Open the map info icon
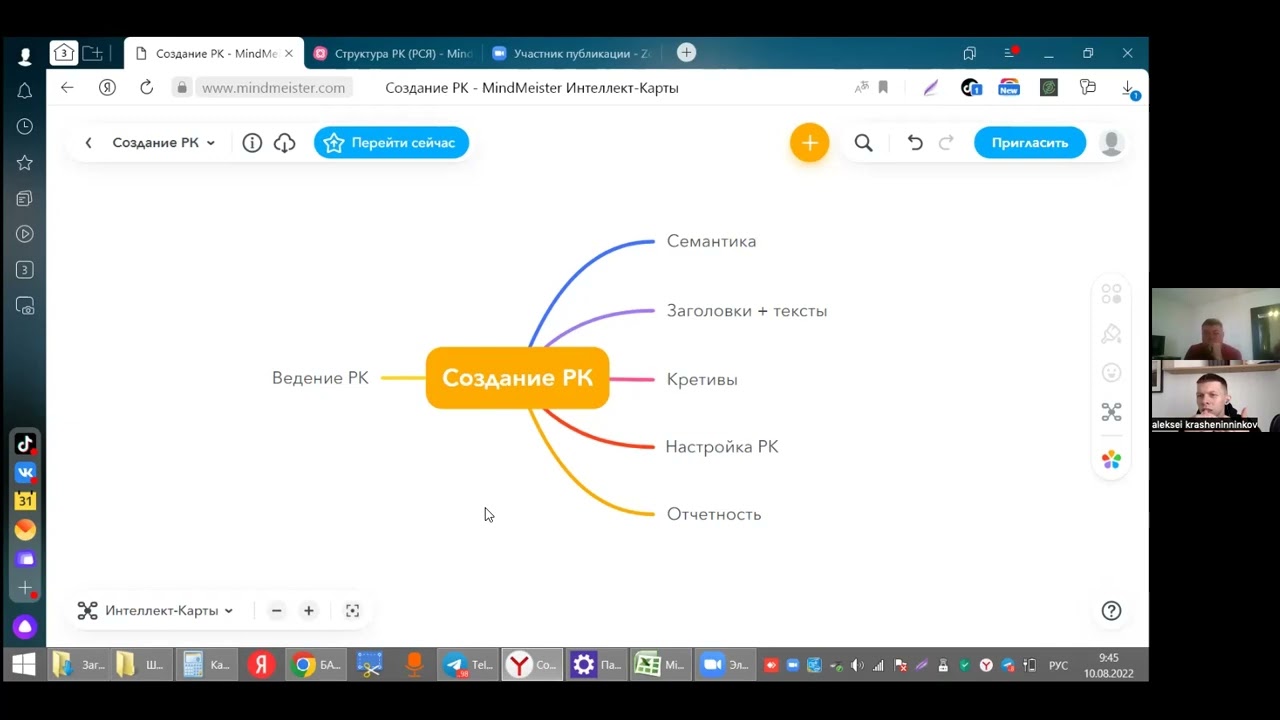The image size is (1280, 720). point(252,143)
